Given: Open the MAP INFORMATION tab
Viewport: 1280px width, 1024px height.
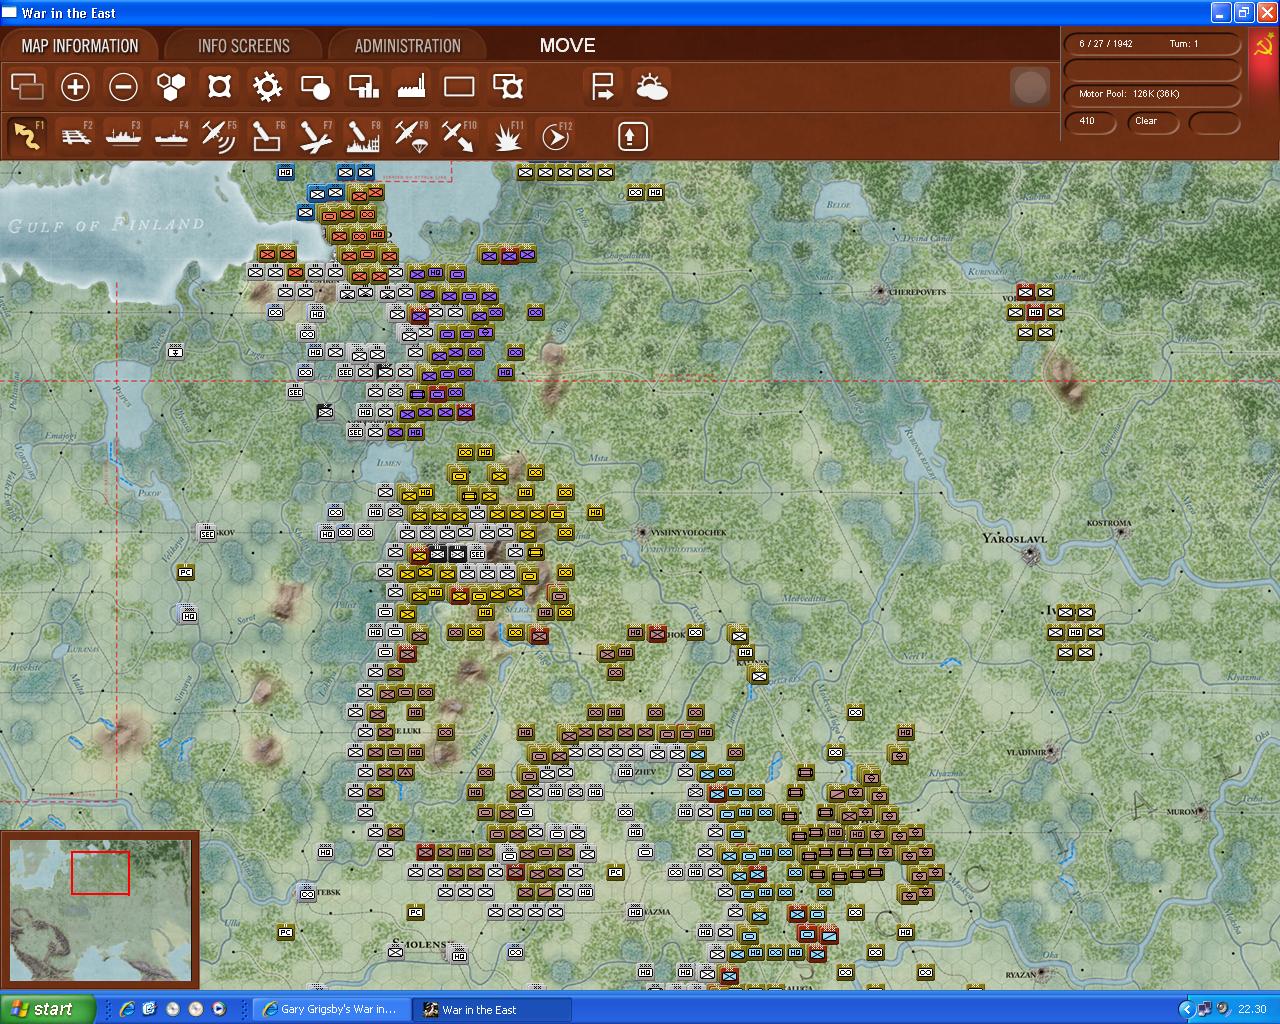Looking at the screenshot, I should tap(80, 46).
